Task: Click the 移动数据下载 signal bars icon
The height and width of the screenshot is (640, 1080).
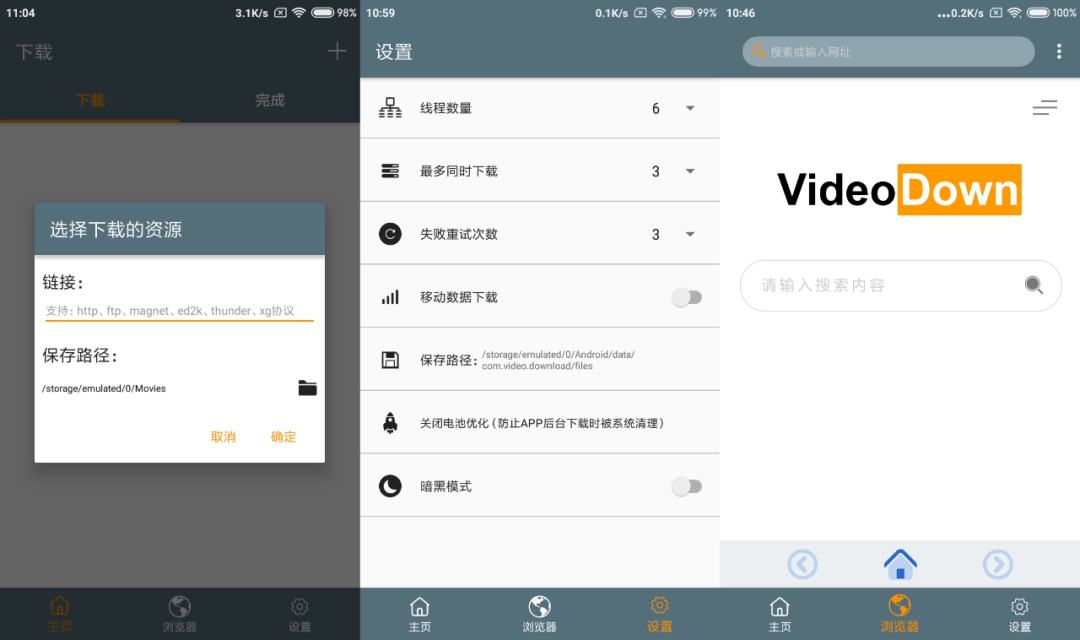Action: point(390,297)
